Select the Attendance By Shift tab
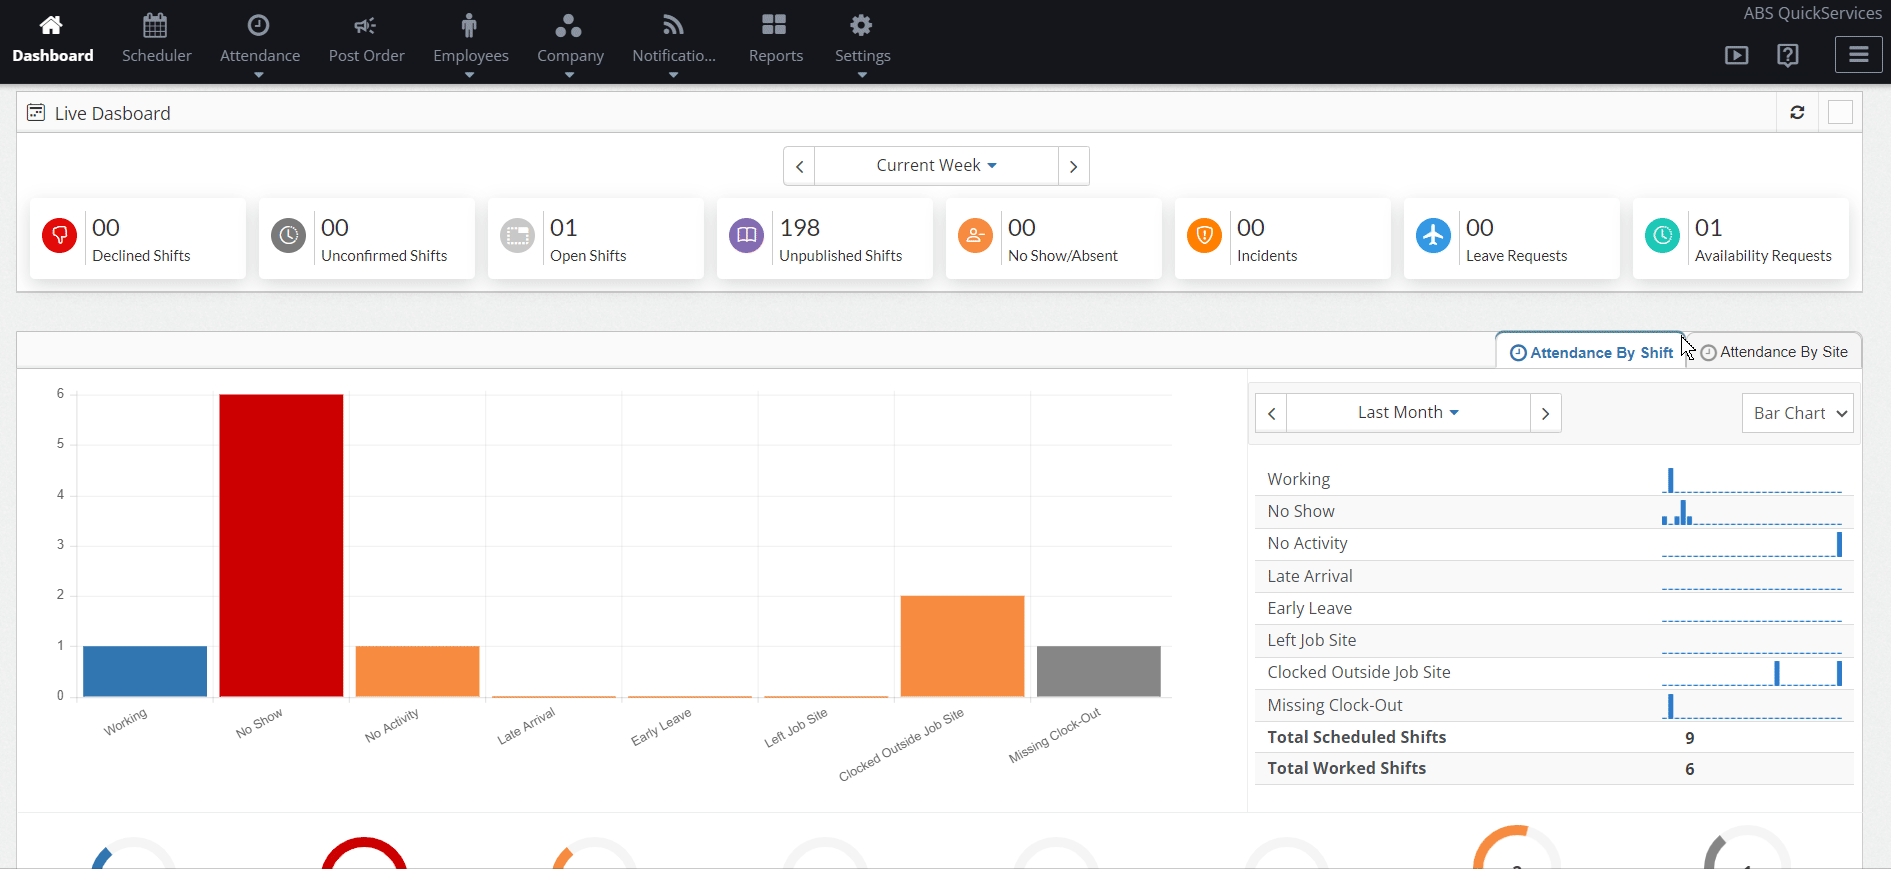The width and height of the screenshot is (1891, 869). tap(1591, 352)
